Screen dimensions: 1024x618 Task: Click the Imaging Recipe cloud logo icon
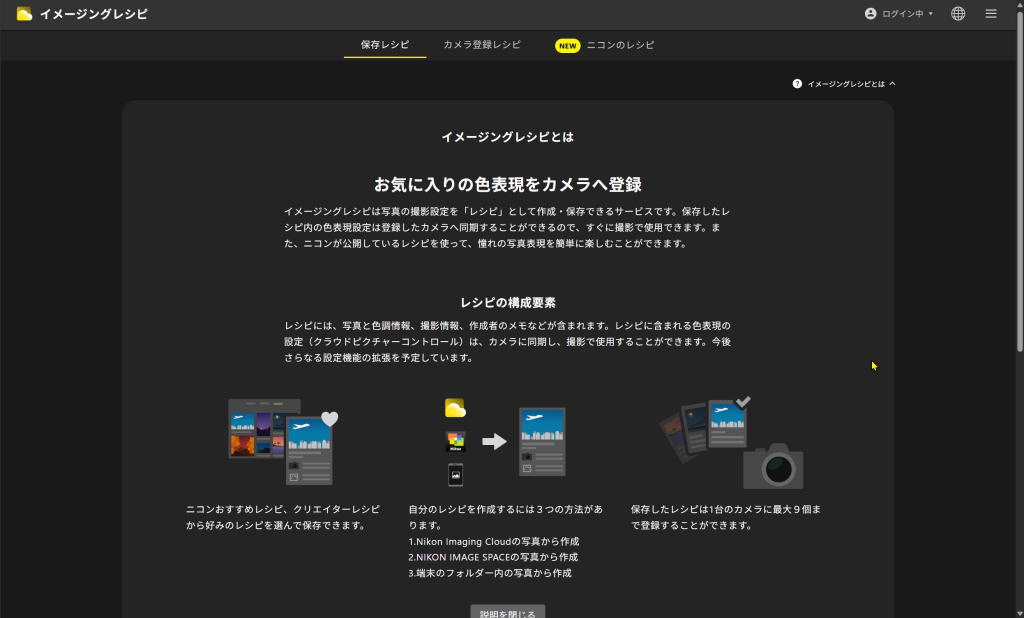pyautogui.click(x=24, y=14)
